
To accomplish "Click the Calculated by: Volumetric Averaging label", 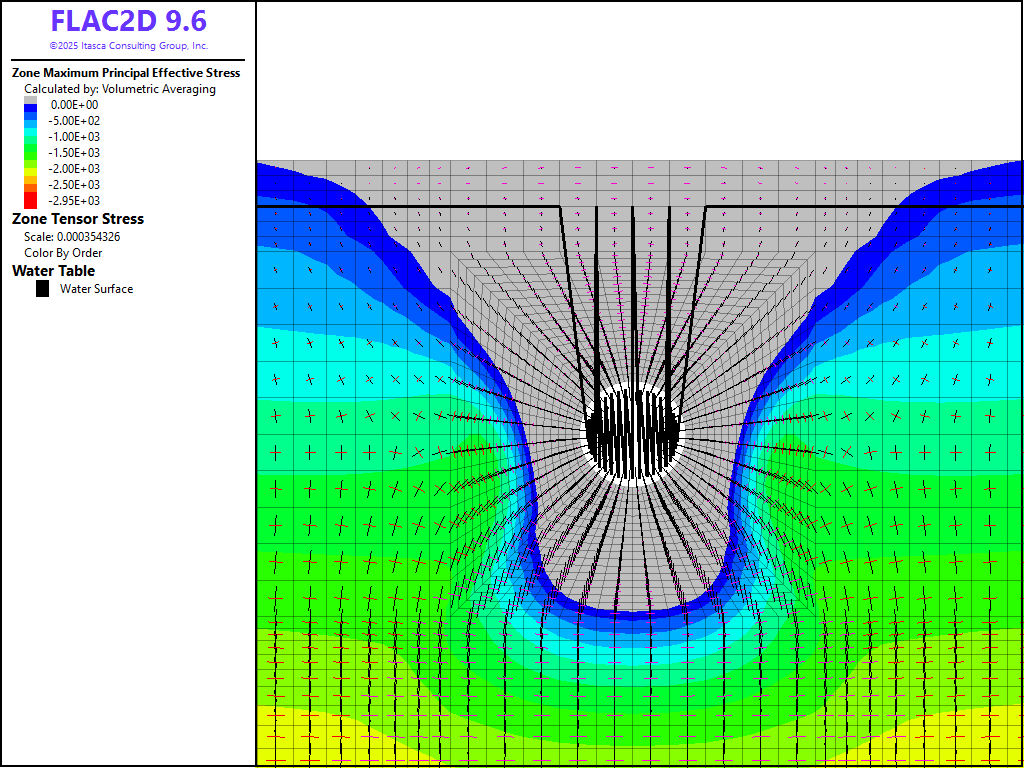I will coord(119,89).
